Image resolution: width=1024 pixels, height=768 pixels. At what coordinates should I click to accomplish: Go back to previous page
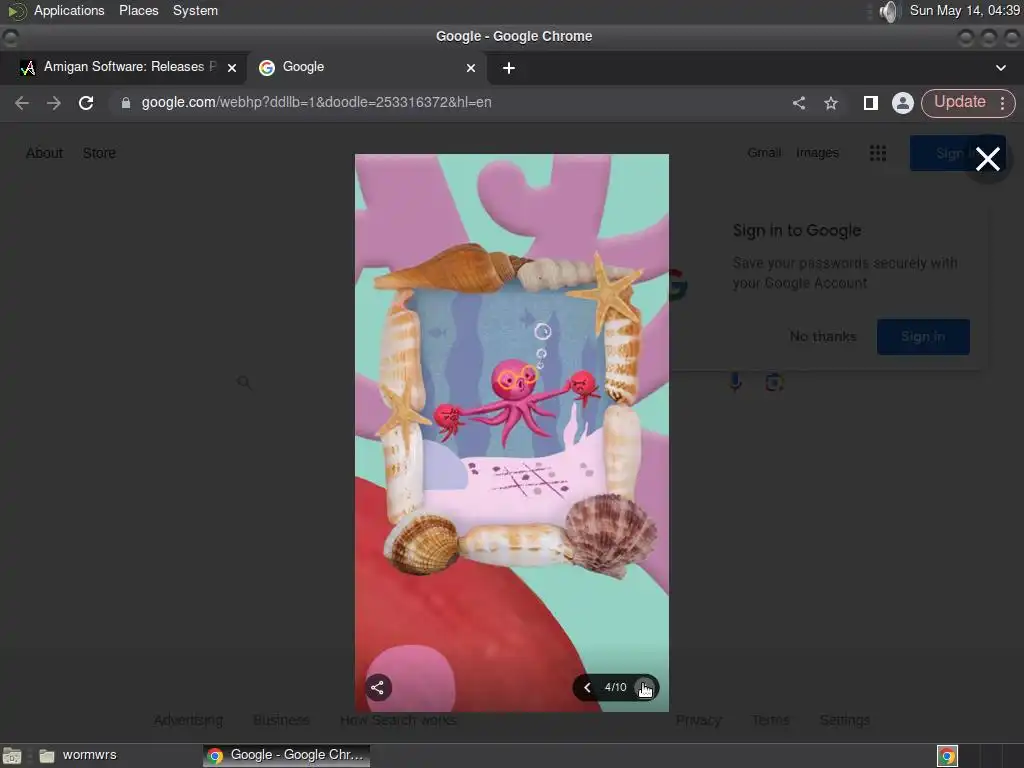[x=22, y=103]
